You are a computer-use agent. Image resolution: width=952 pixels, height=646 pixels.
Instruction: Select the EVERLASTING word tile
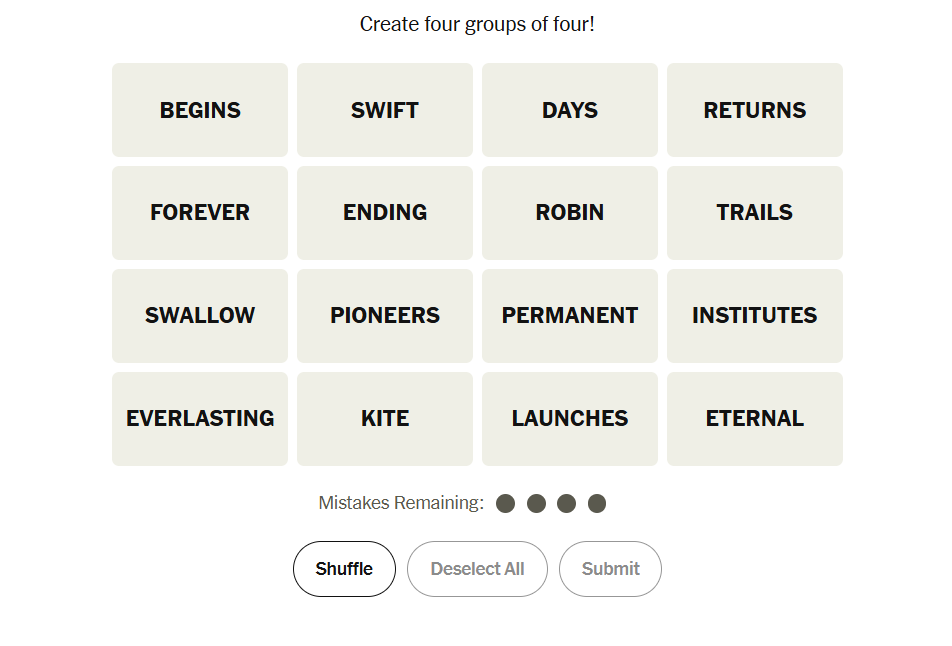tap(200, 419)
